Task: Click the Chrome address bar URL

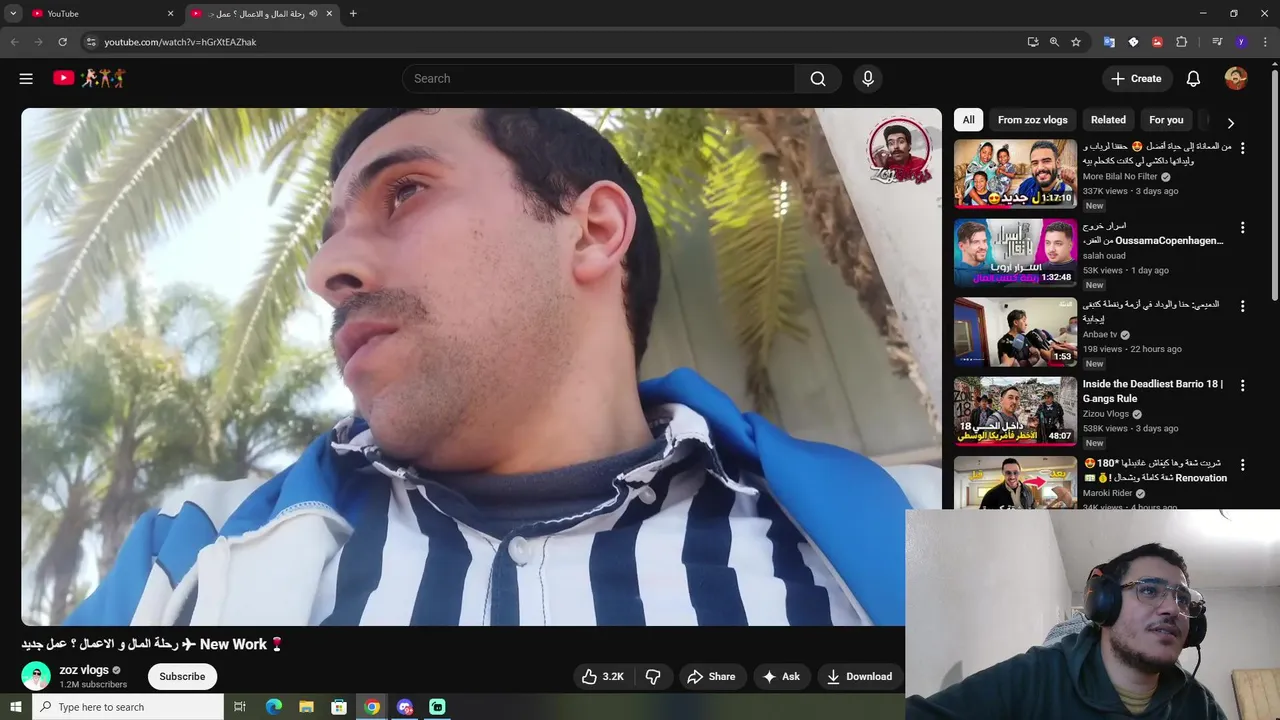Action: point(180,42)
